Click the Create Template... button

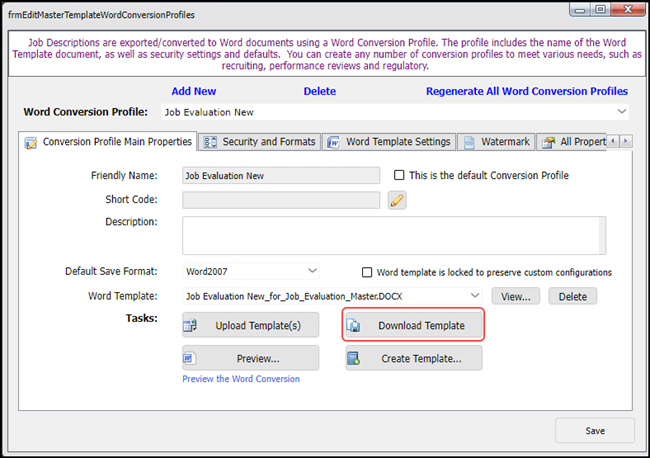(414, 358)
